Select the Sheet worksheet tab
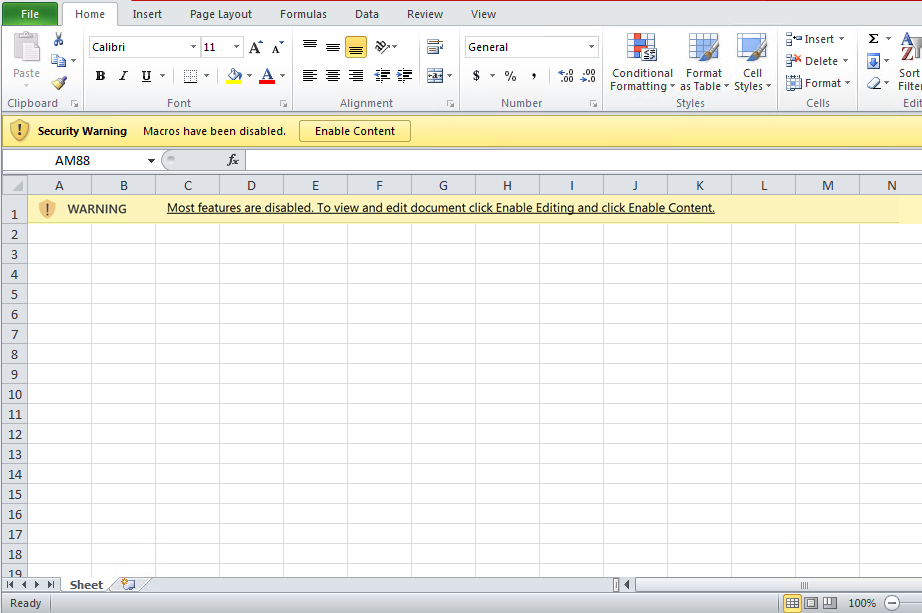The height and width of the screenshot is (613, 922). coord(86,585)
